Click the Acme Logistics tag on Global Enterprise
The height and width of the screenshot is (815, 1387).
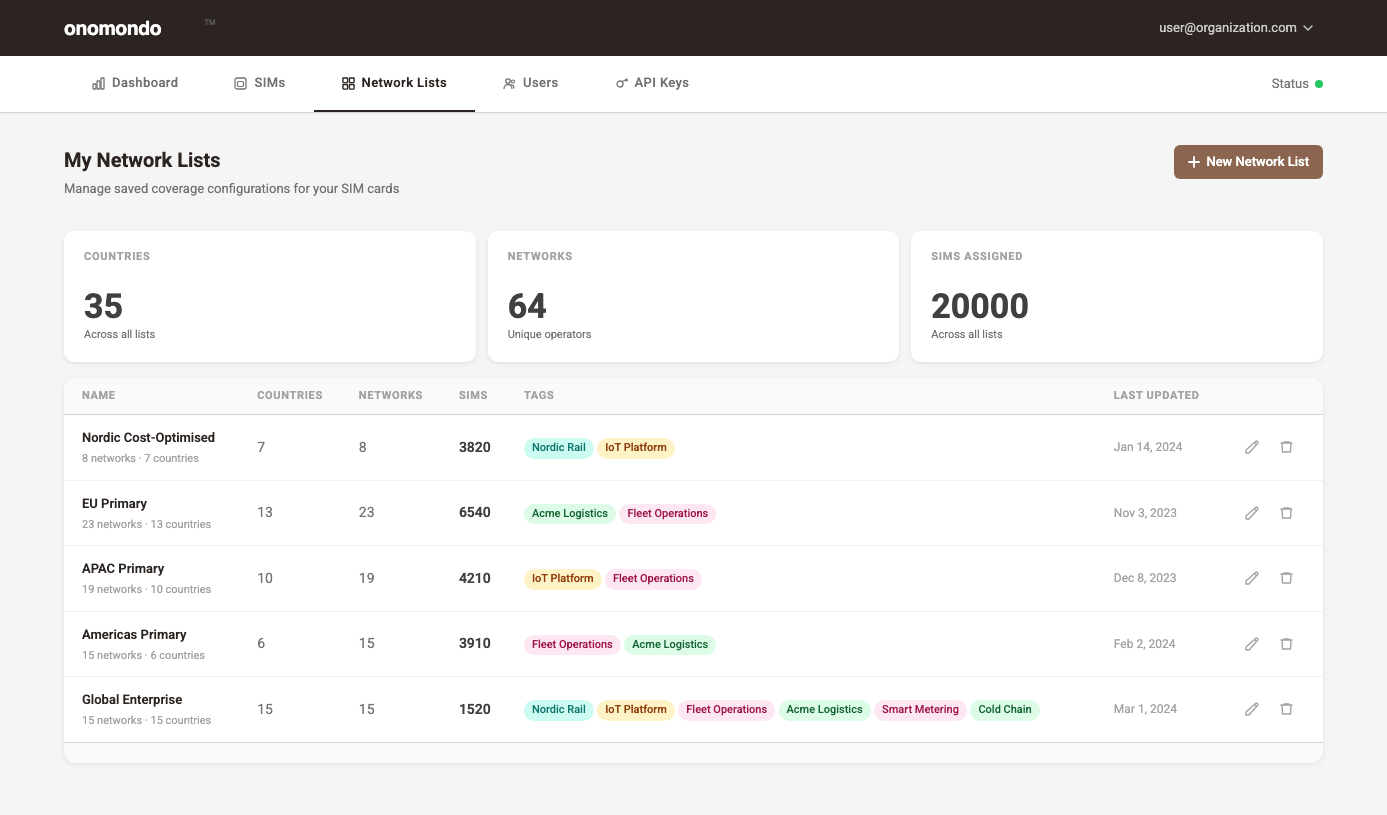pyautogui.click(x=824, y=710)
